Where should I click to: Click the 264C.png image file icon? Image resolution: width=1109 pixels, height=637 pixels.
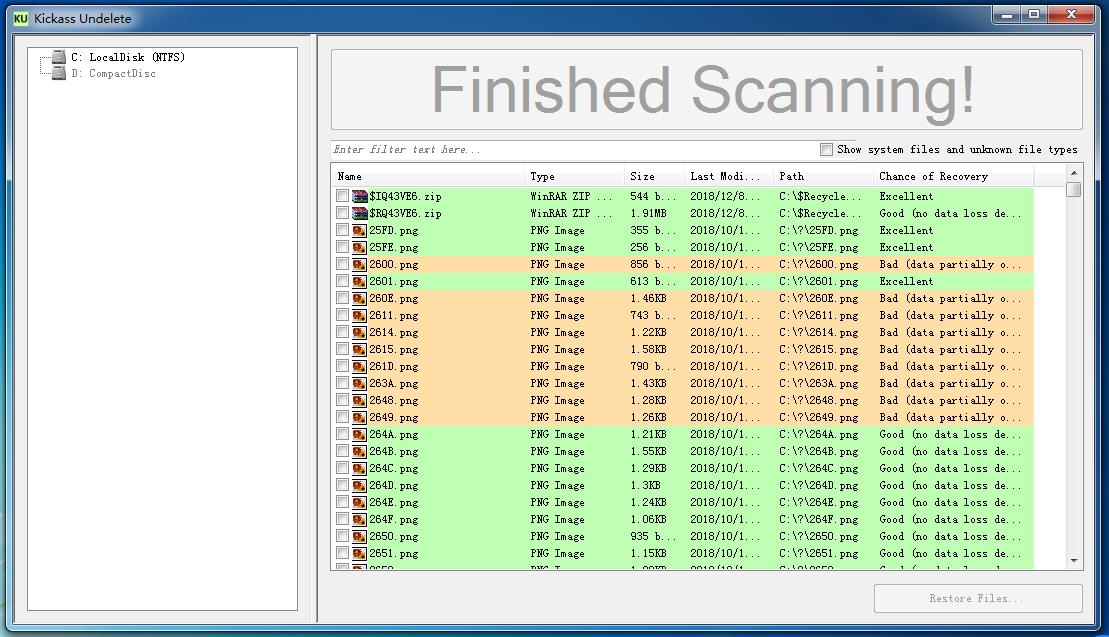coord(360,468)
